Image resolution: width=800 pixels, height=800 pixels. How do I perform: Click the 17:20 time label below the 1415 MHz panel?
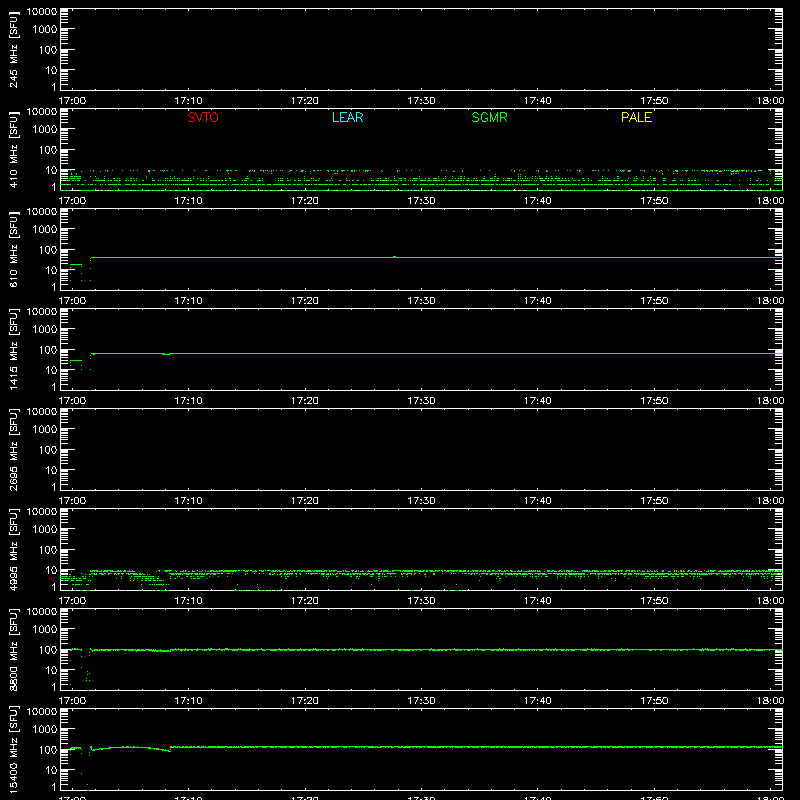pyautogui.click(x=305, y=401)
